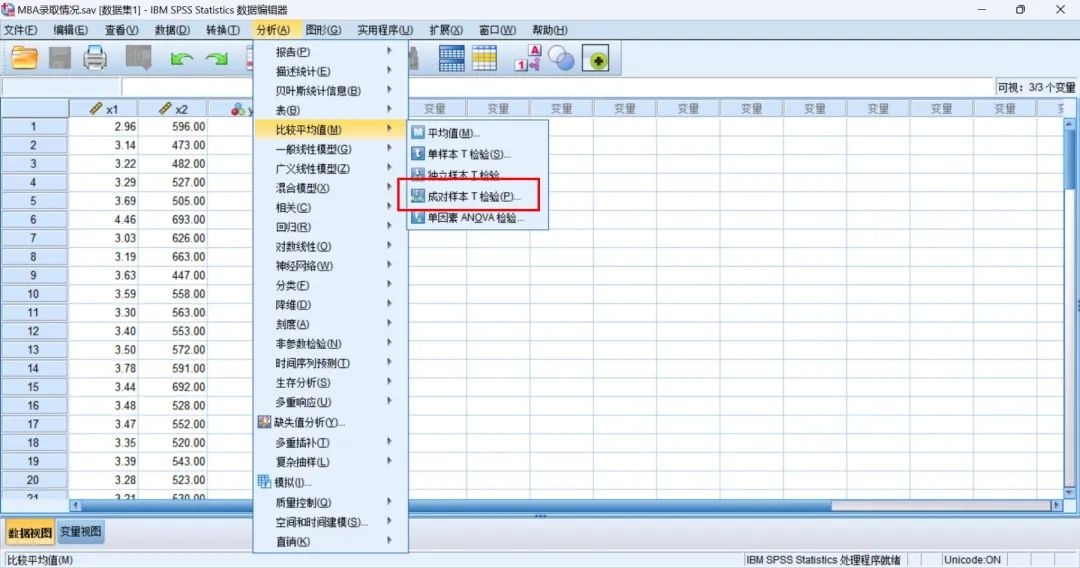Image resolution: width=1080 pixels, height=568 pixels.
Task: Expand the Nonparametric Tests (非参数检验) arrow
Action: 389,342
